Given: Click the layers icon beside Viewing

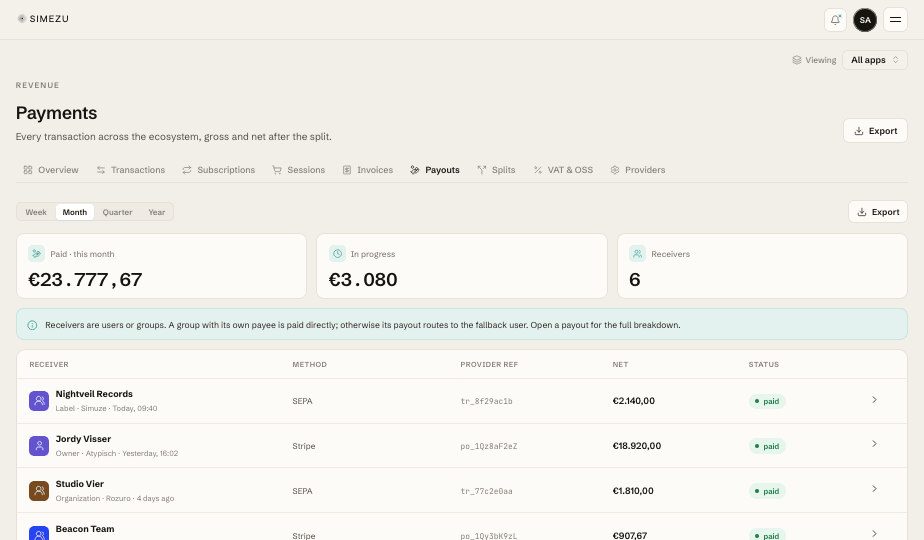Looking at the screenshot, I should point(797,60).
